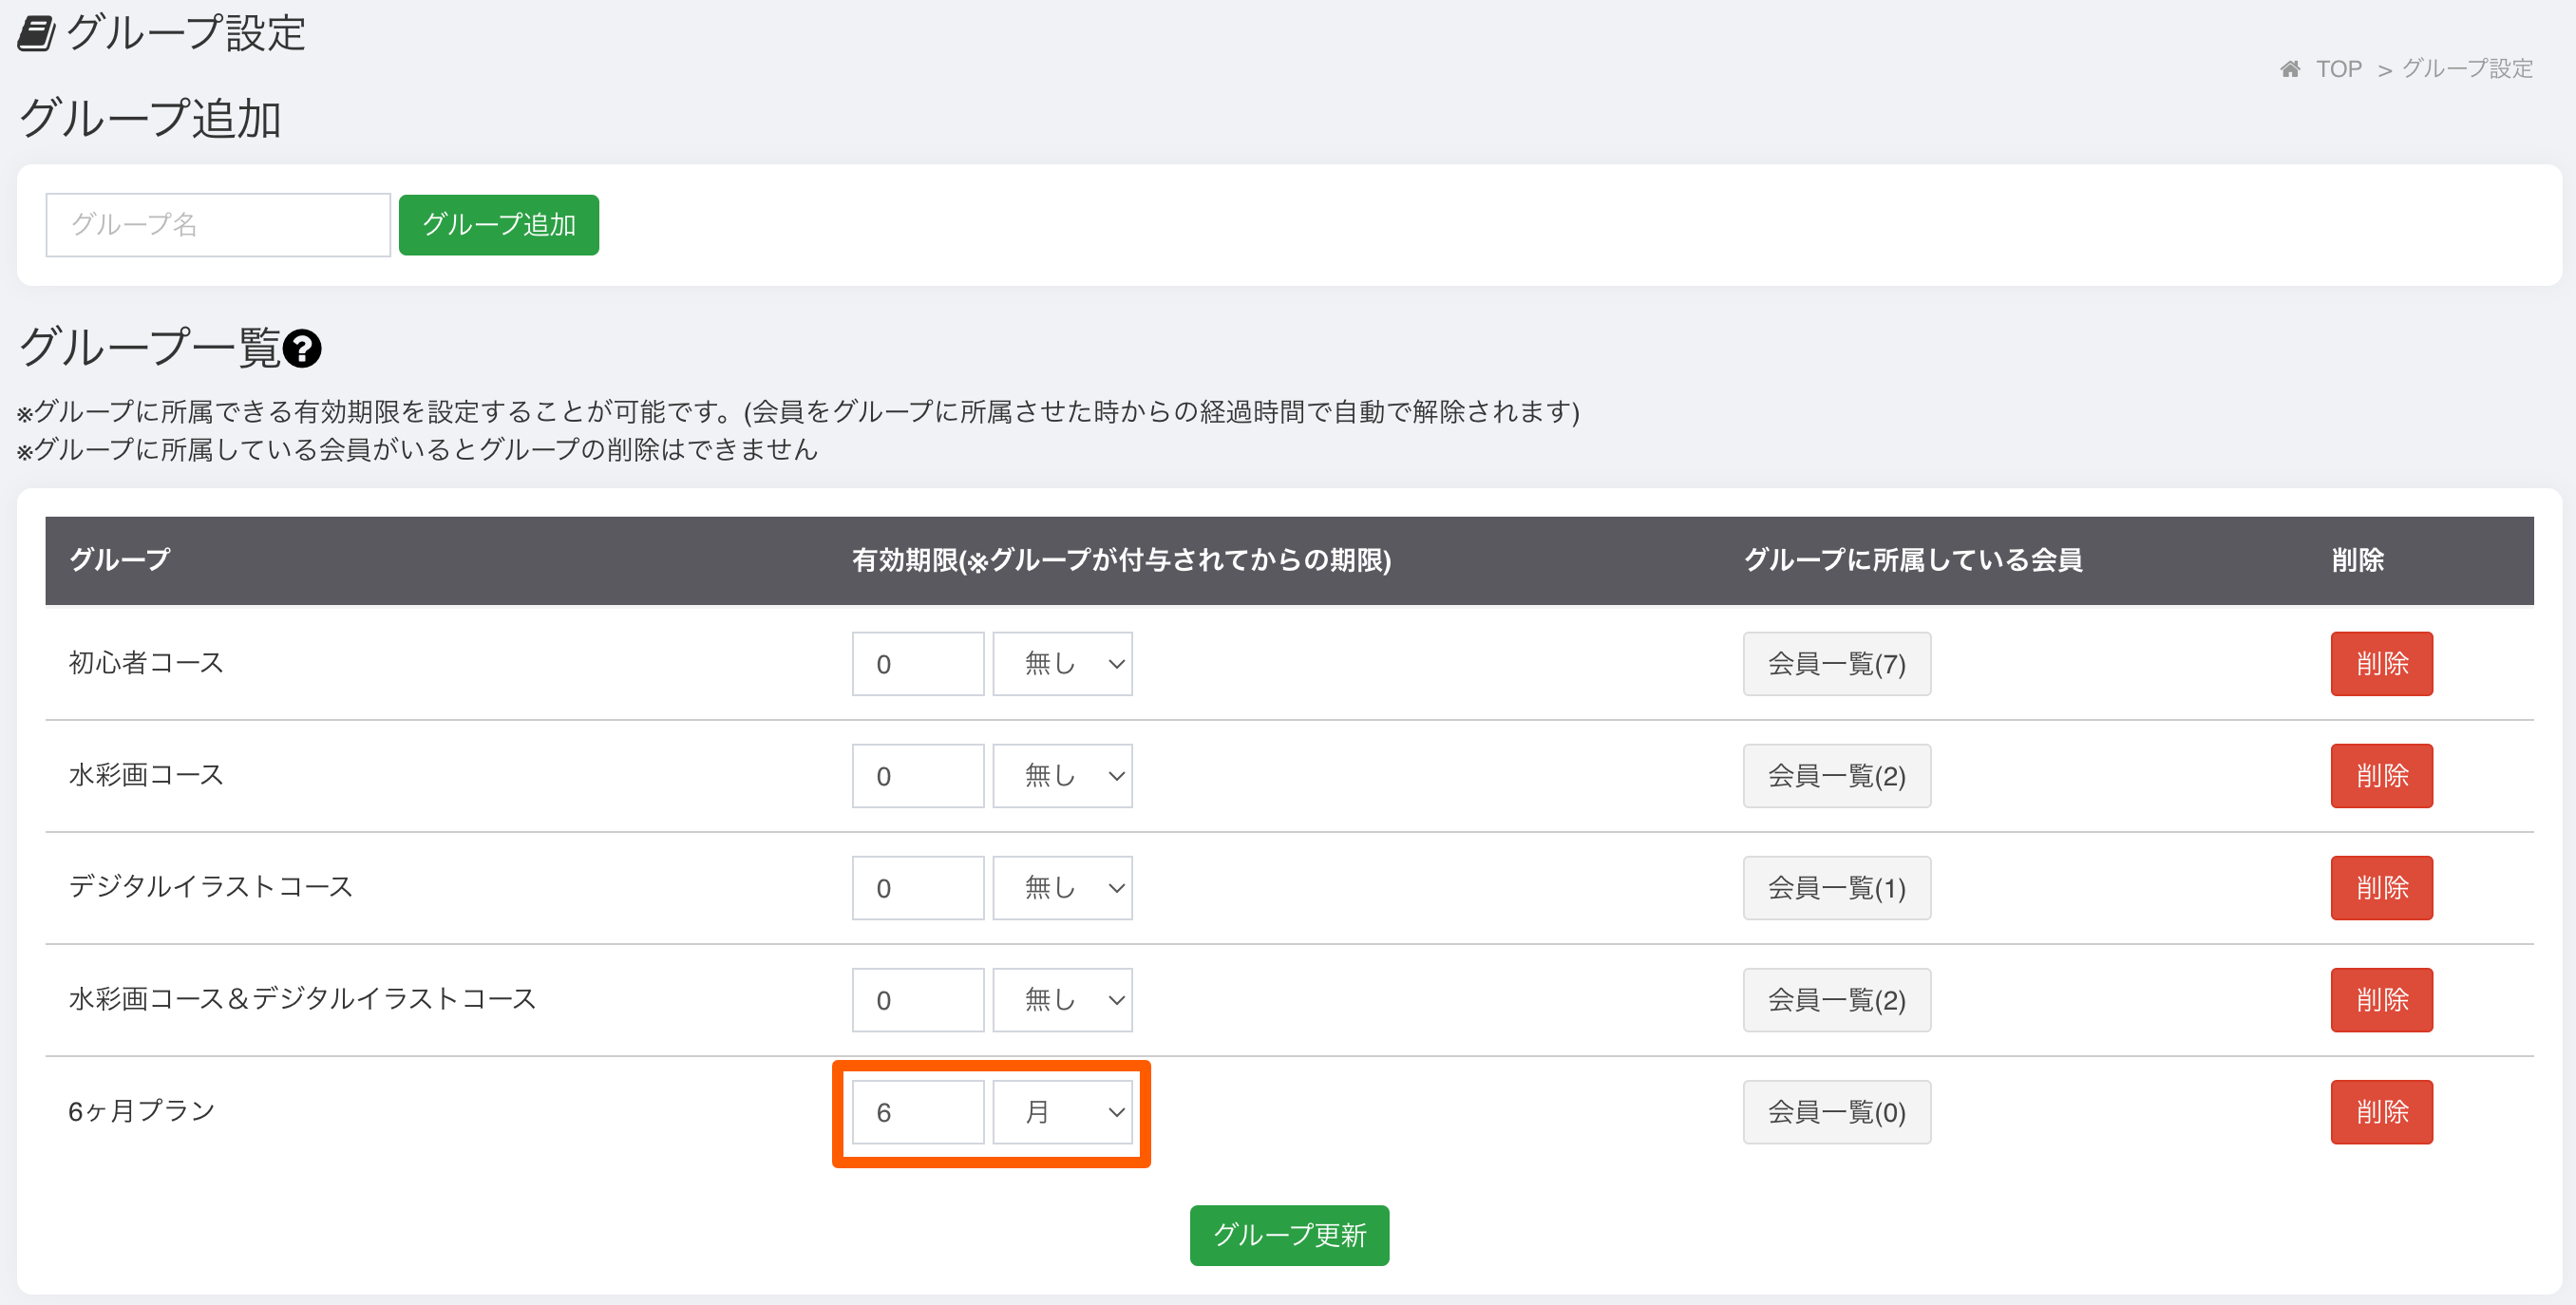Delete the 6ヶ月プラン group
The image size is (2576, 1305).
point(2382,1112)
